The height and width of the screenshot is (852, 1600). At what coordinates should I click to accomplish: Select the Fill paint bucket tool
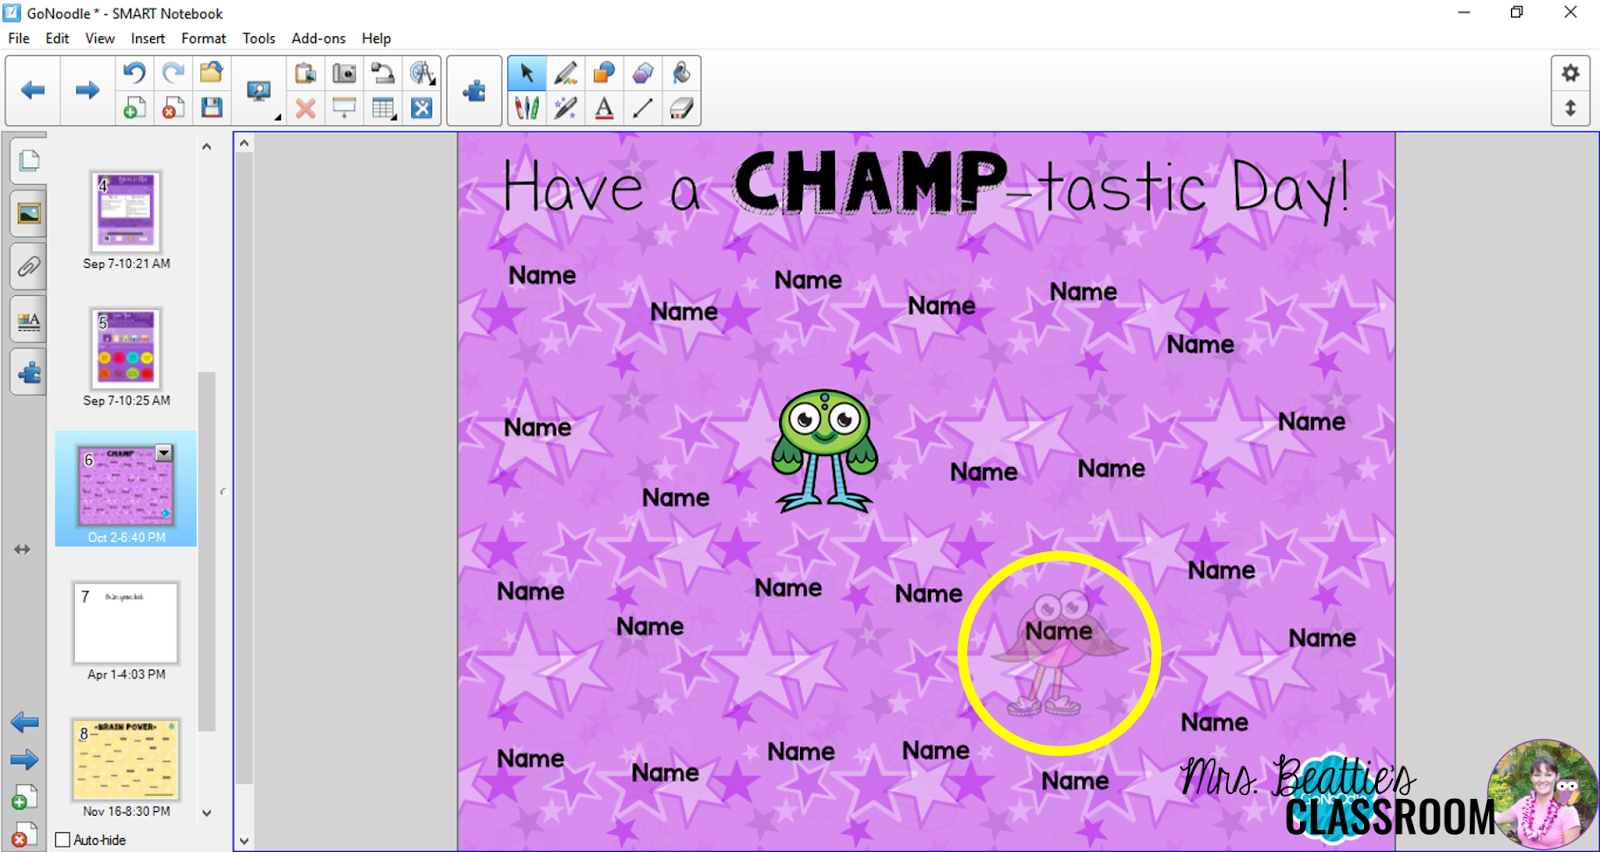681,73
